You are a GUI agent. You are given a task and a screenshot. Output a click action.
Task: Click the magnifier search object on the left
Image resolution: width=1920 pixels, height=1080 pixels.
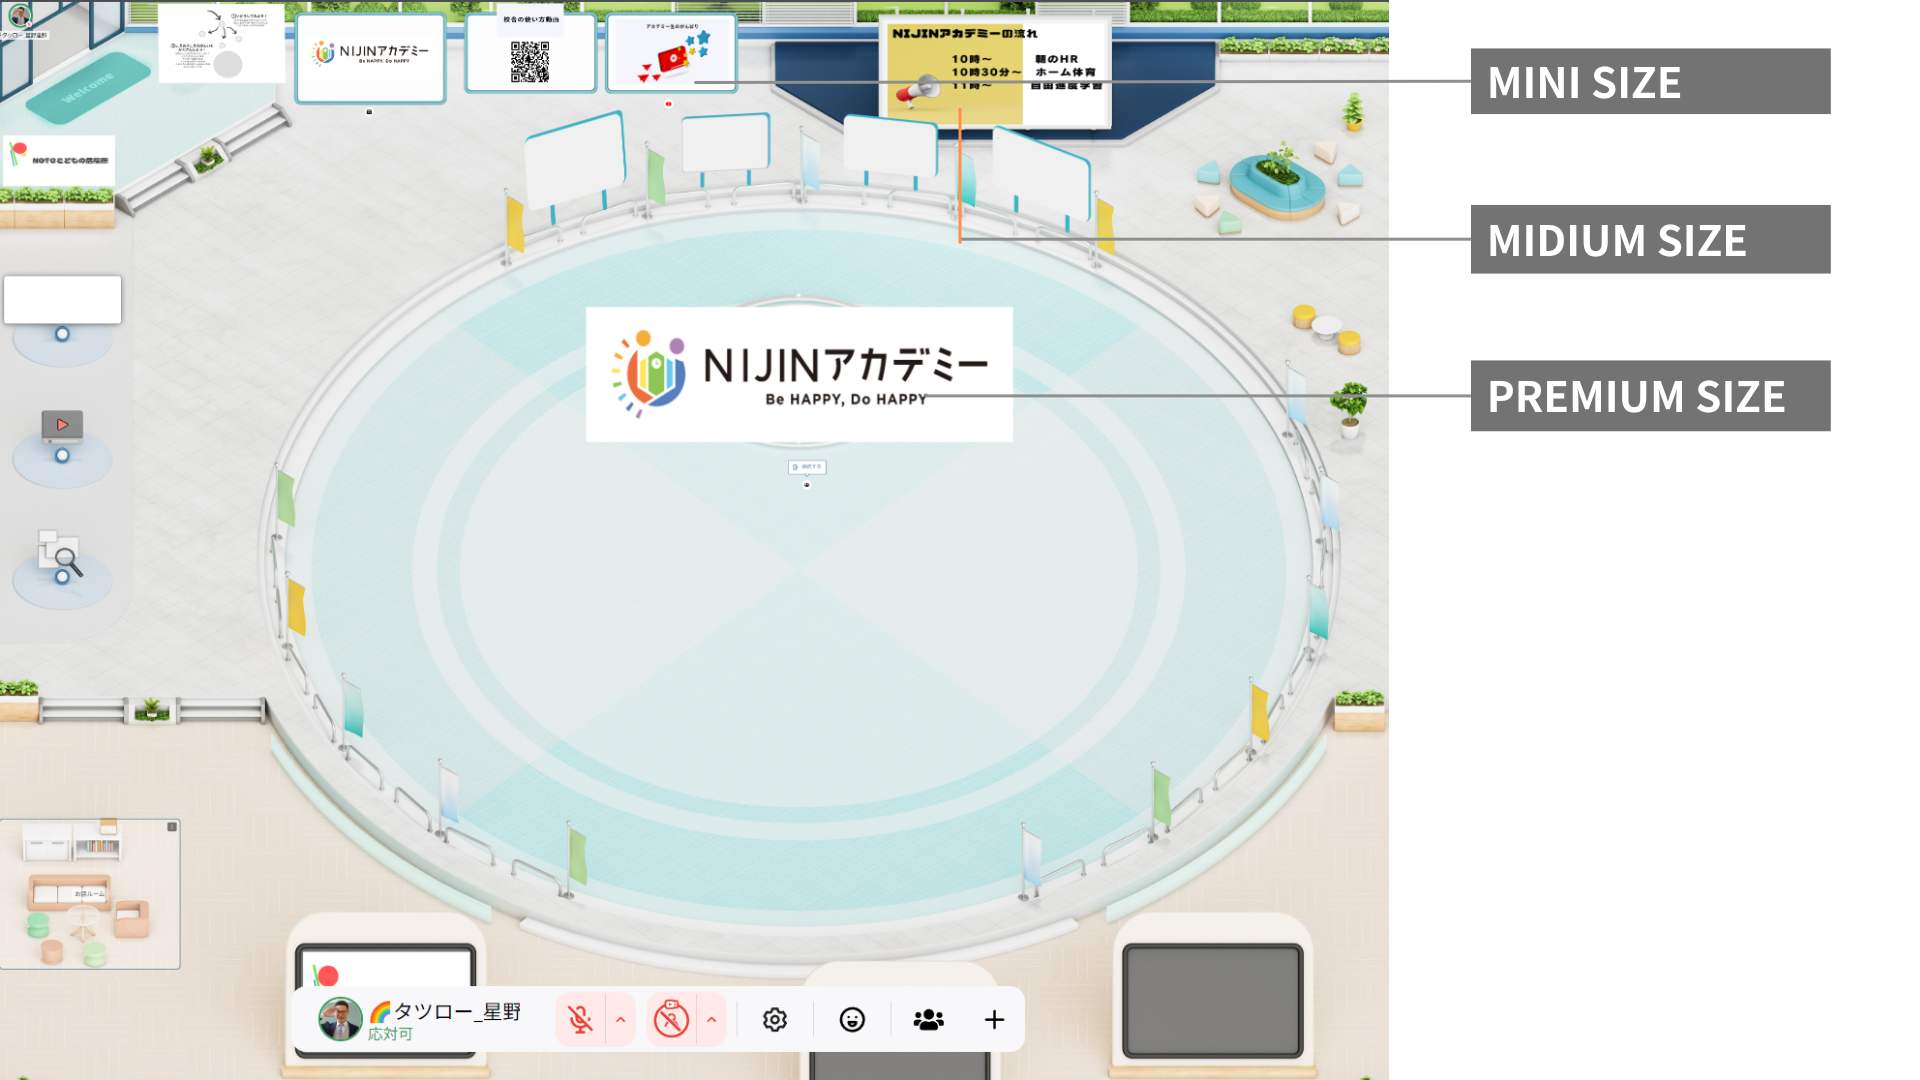[x=62, y=555]
